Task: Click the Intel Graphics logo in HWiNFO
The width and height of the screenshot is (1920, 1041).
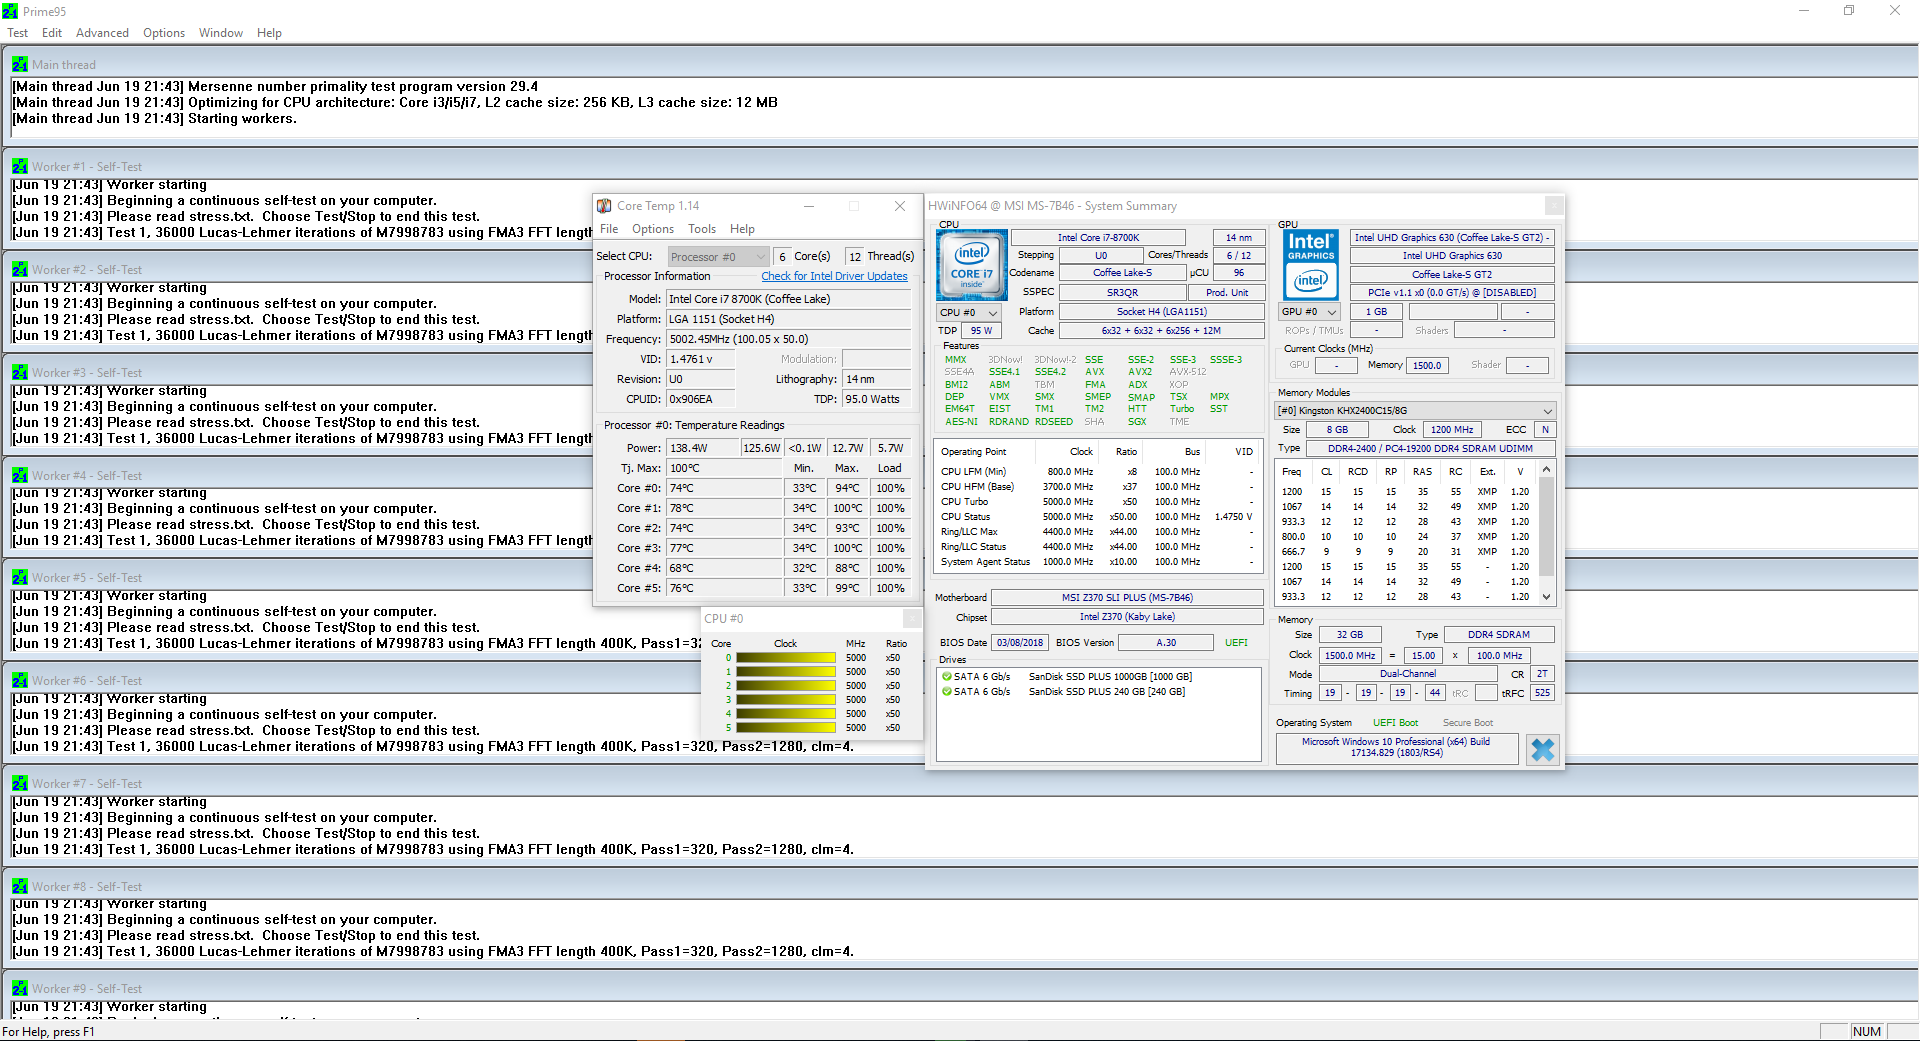Action: pyautogui.click(x=1311, y=265)
